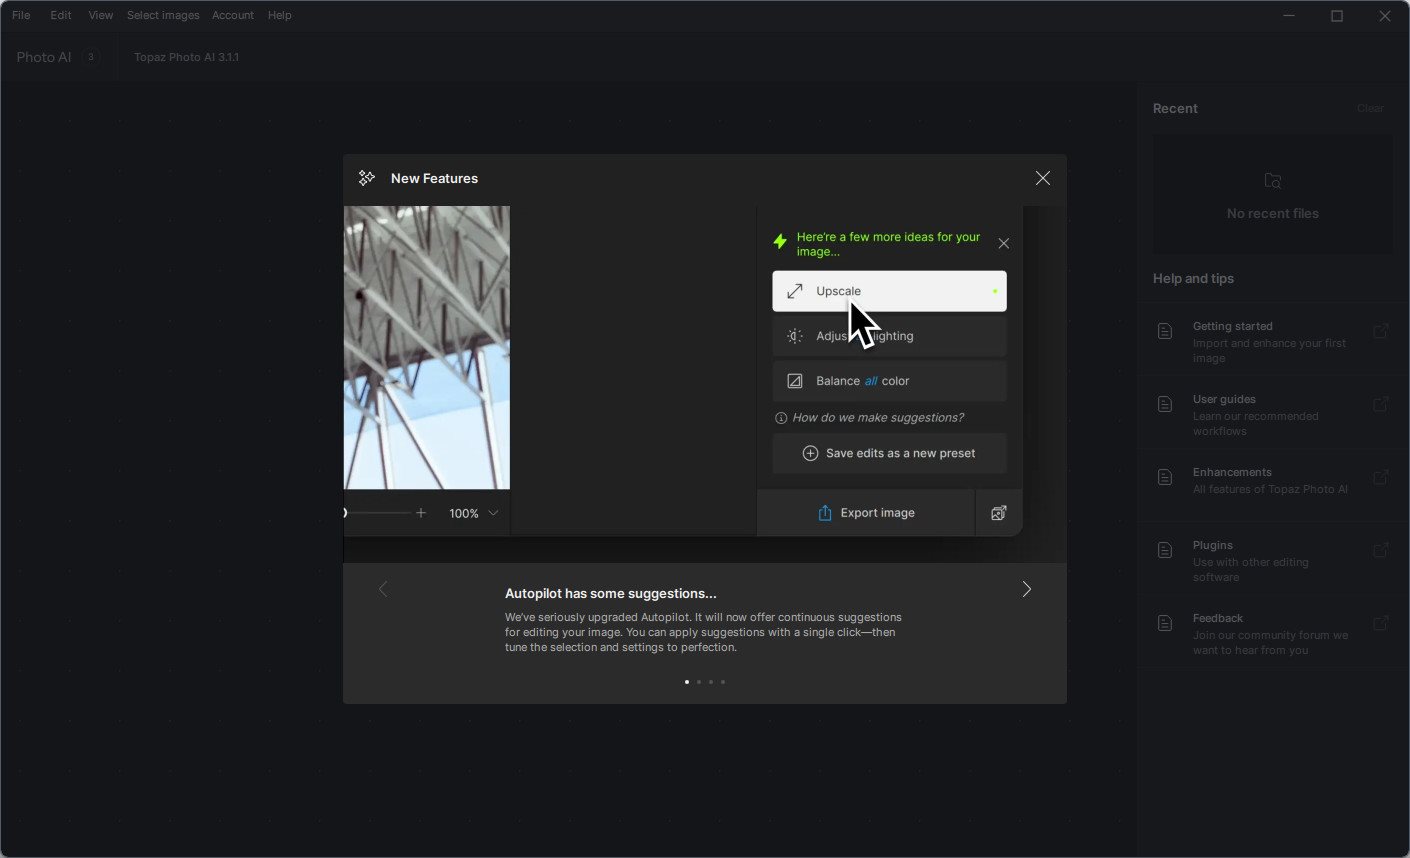
Task: Click the Balance color icon
Action: point(794,381)
